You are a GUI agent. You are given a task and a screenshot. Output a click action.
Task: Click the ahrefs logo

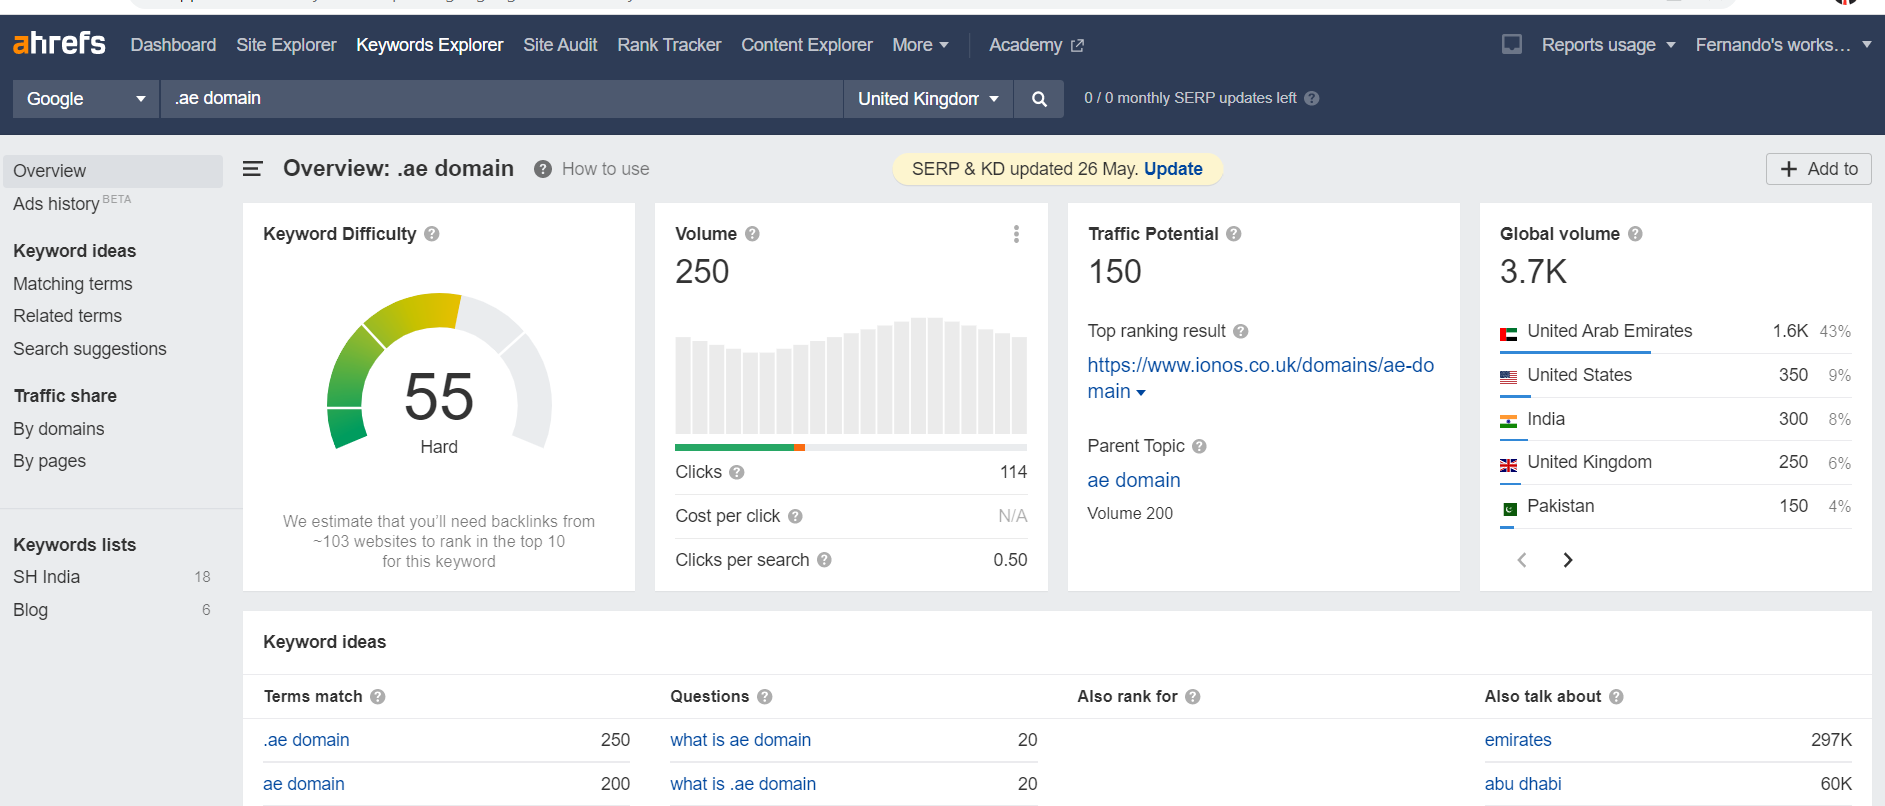[x=59, y=44]
